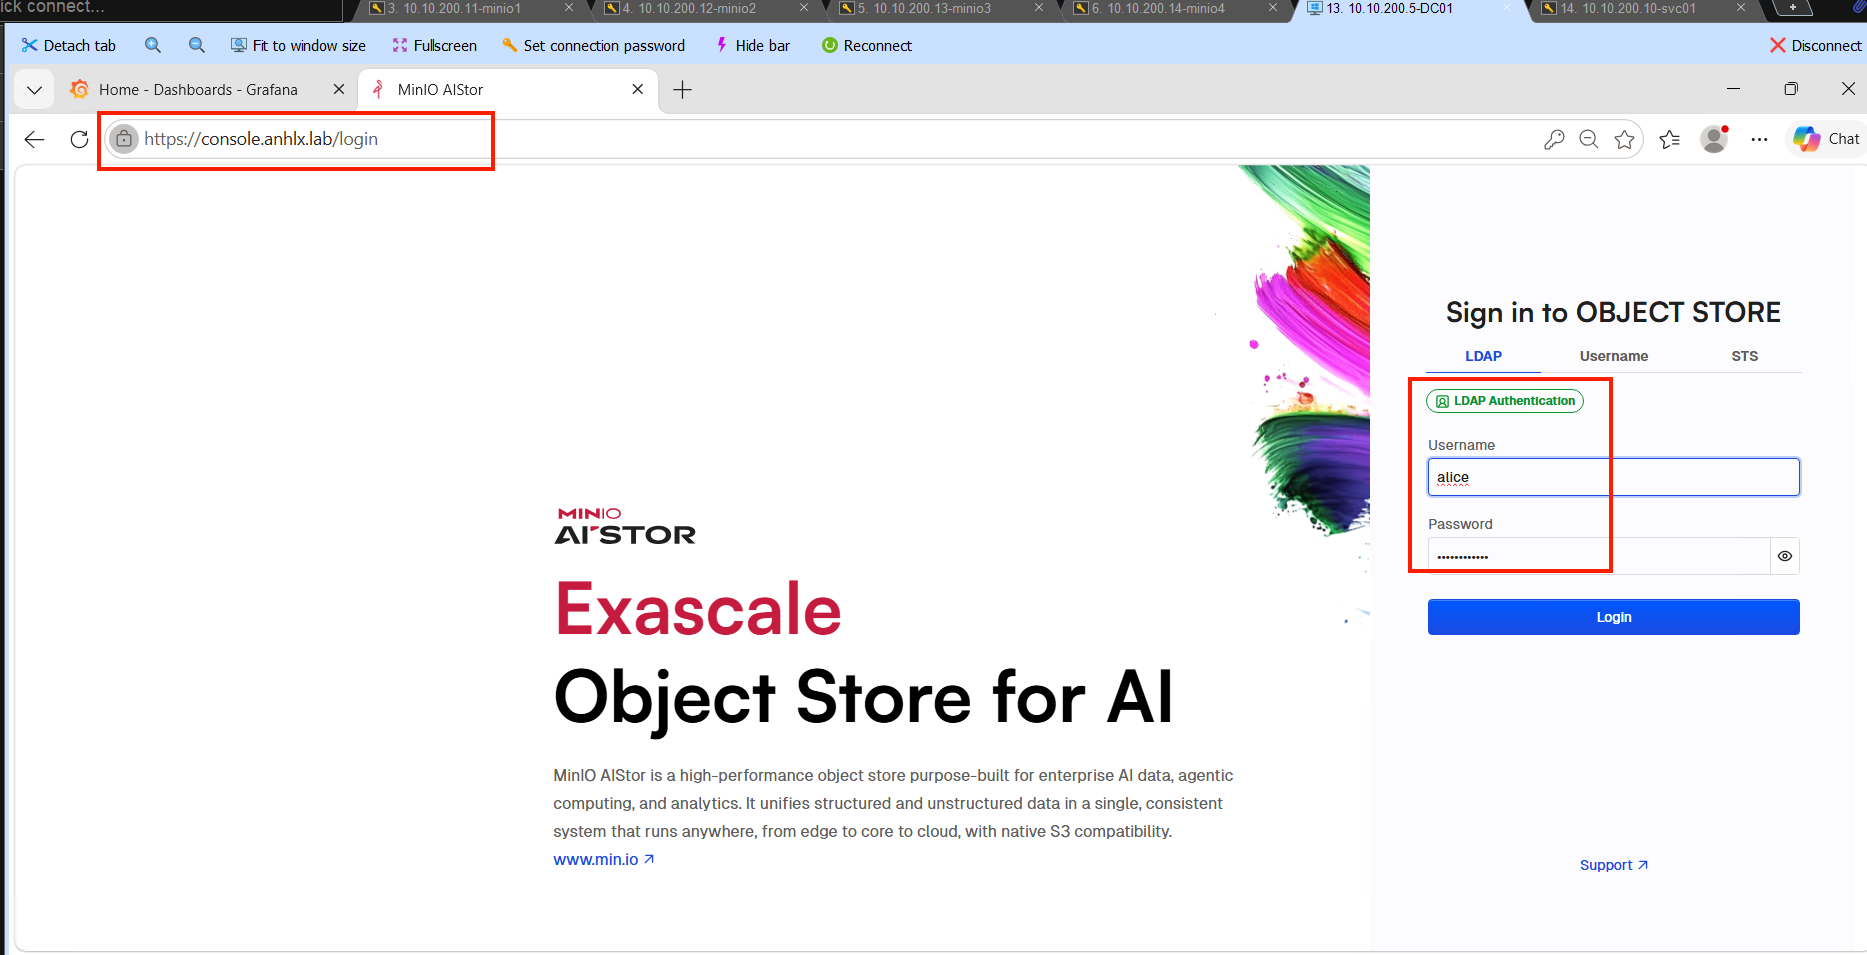This screenshot has width=1867, height=955.
Task: Refresh the console login page
Action: pos(80,139)
